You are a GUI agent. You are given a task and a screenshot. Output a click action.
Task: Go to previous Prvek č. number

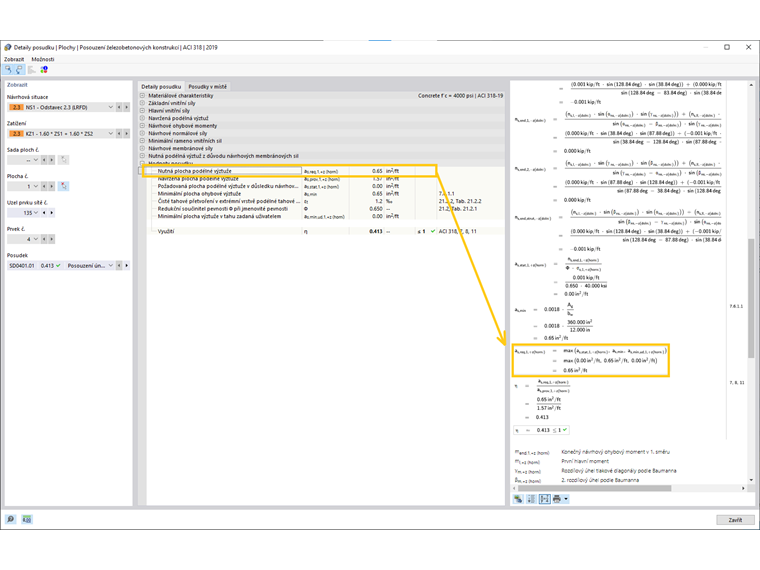44,239
